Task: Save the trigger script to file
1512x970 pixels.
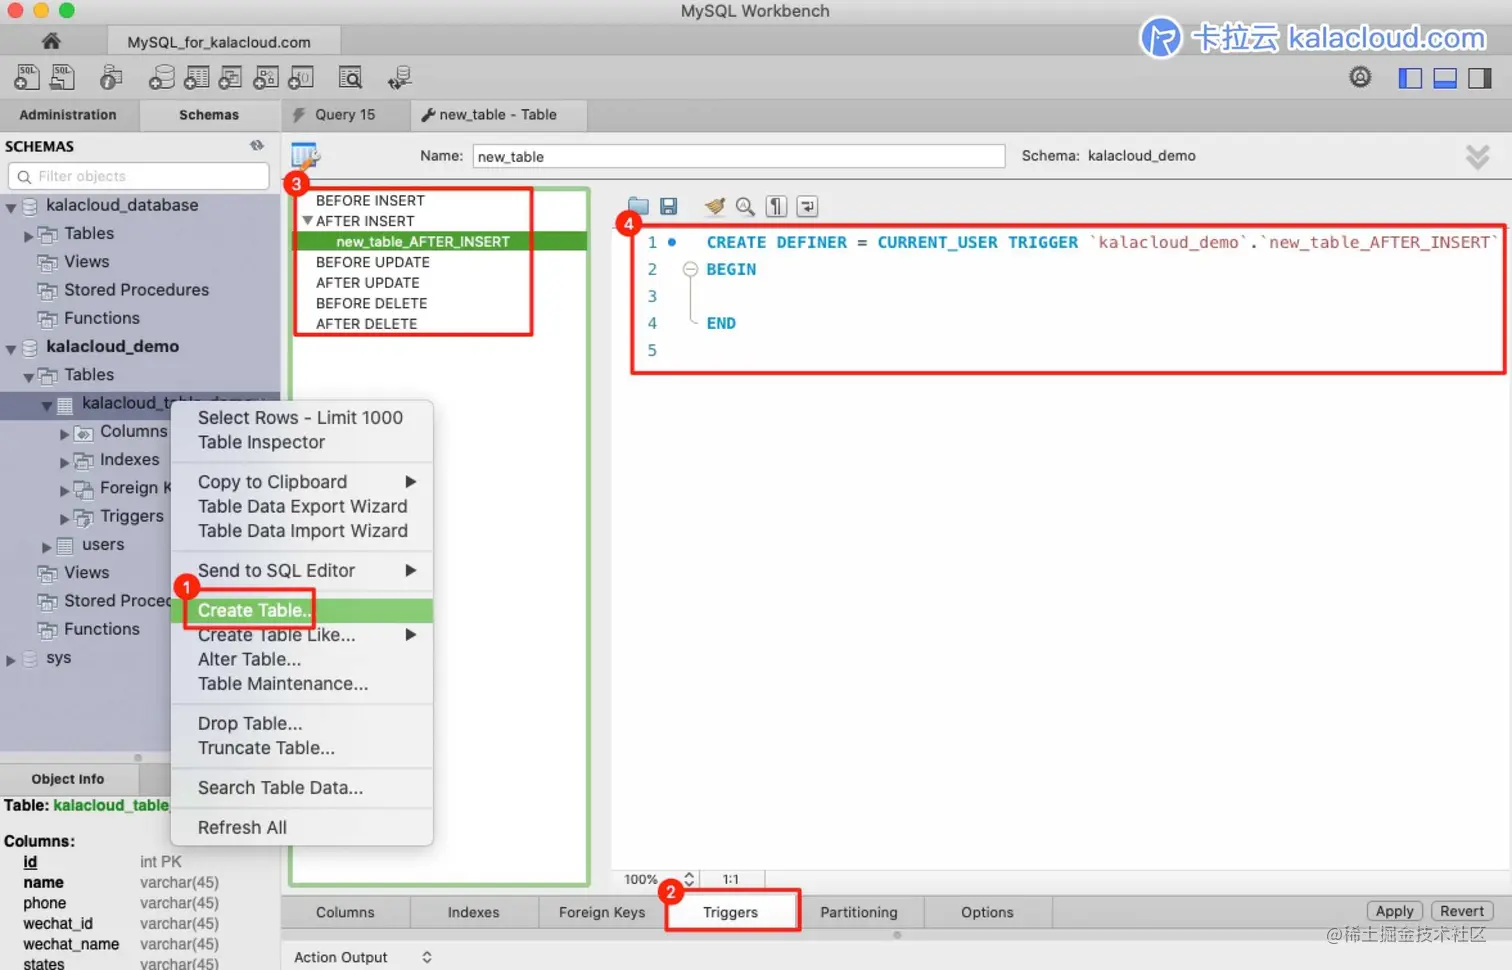Action: click(x=669, y=206)
